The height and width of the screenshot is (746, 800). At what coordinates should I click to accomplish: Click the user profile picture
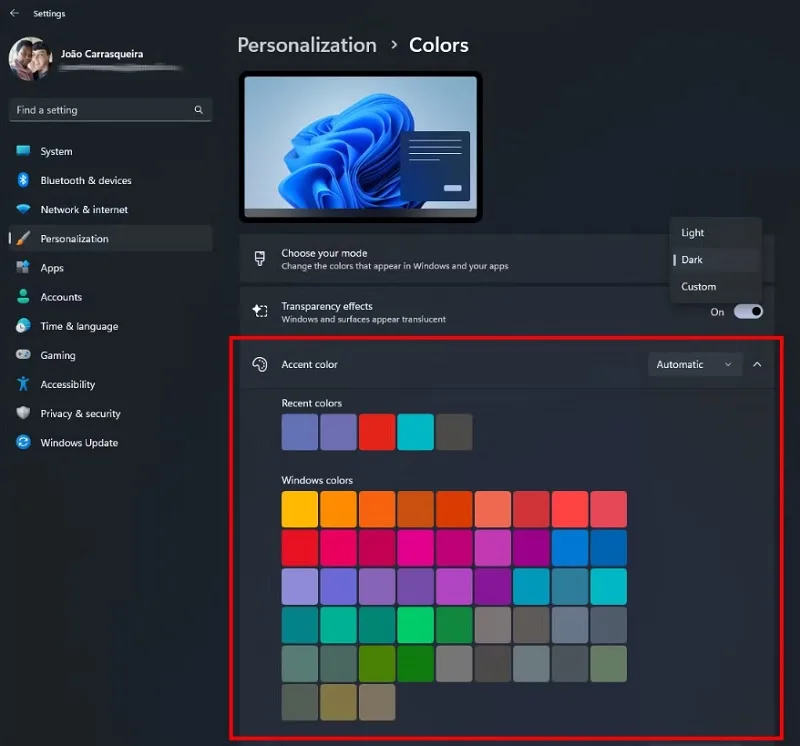[x=31, y=59]
